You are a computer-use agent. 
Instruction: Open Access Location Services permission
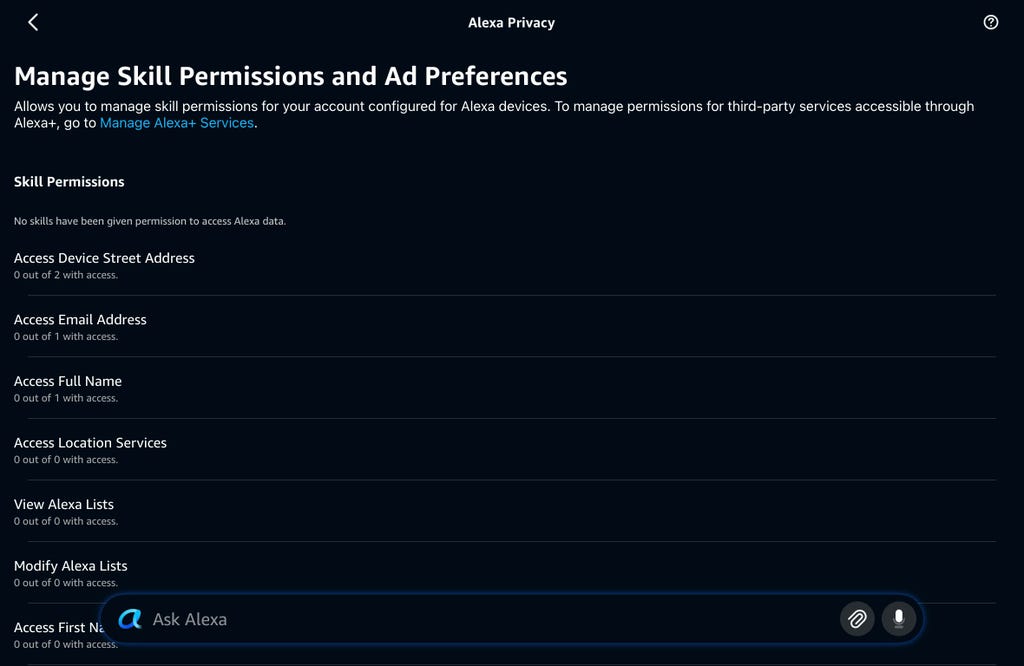(x=90, y=443)
